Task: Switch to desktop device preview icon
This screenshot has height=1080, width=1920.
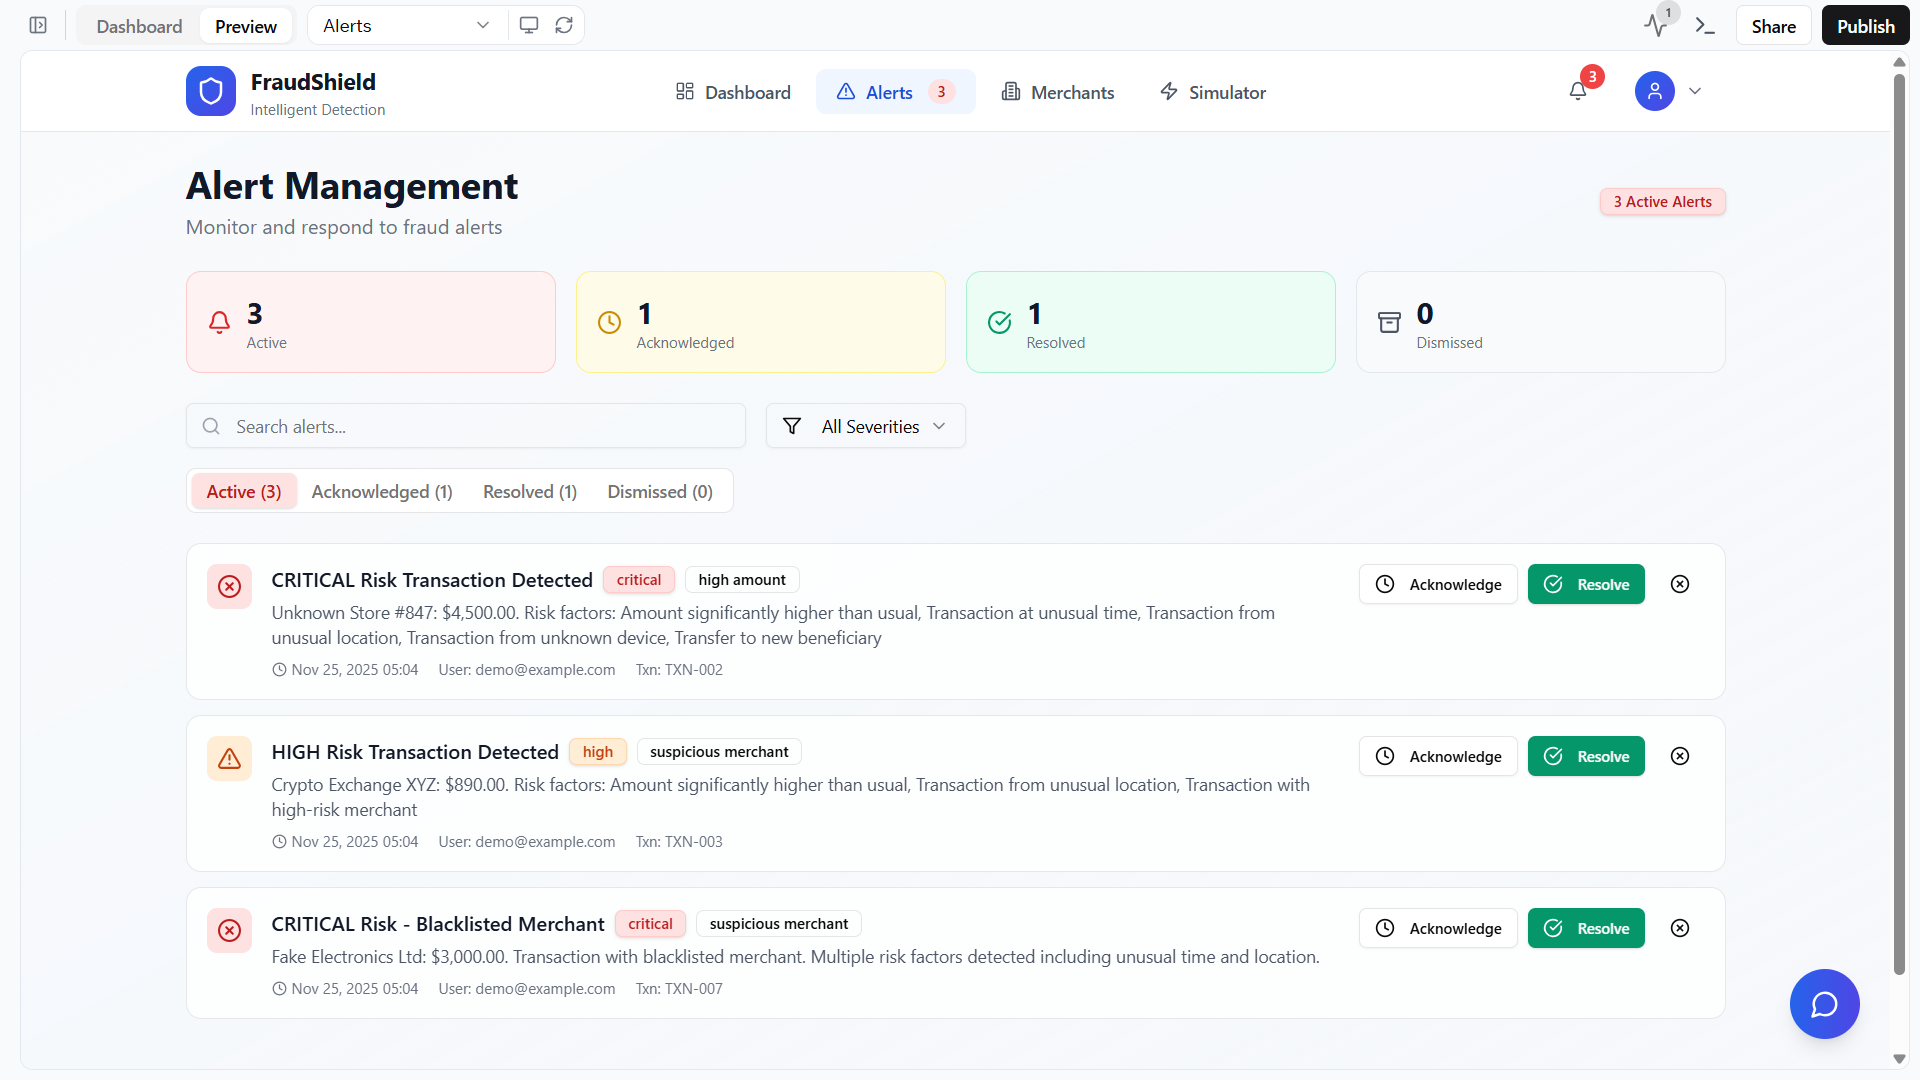Action: pyautogui.click(x=529, y=26)
